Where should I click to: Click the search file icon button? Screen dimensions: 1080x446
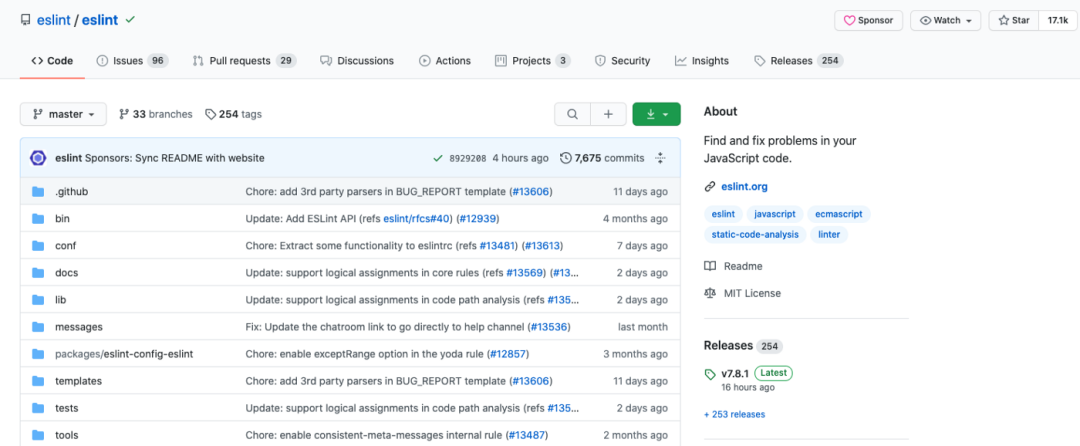click(572, 115)
